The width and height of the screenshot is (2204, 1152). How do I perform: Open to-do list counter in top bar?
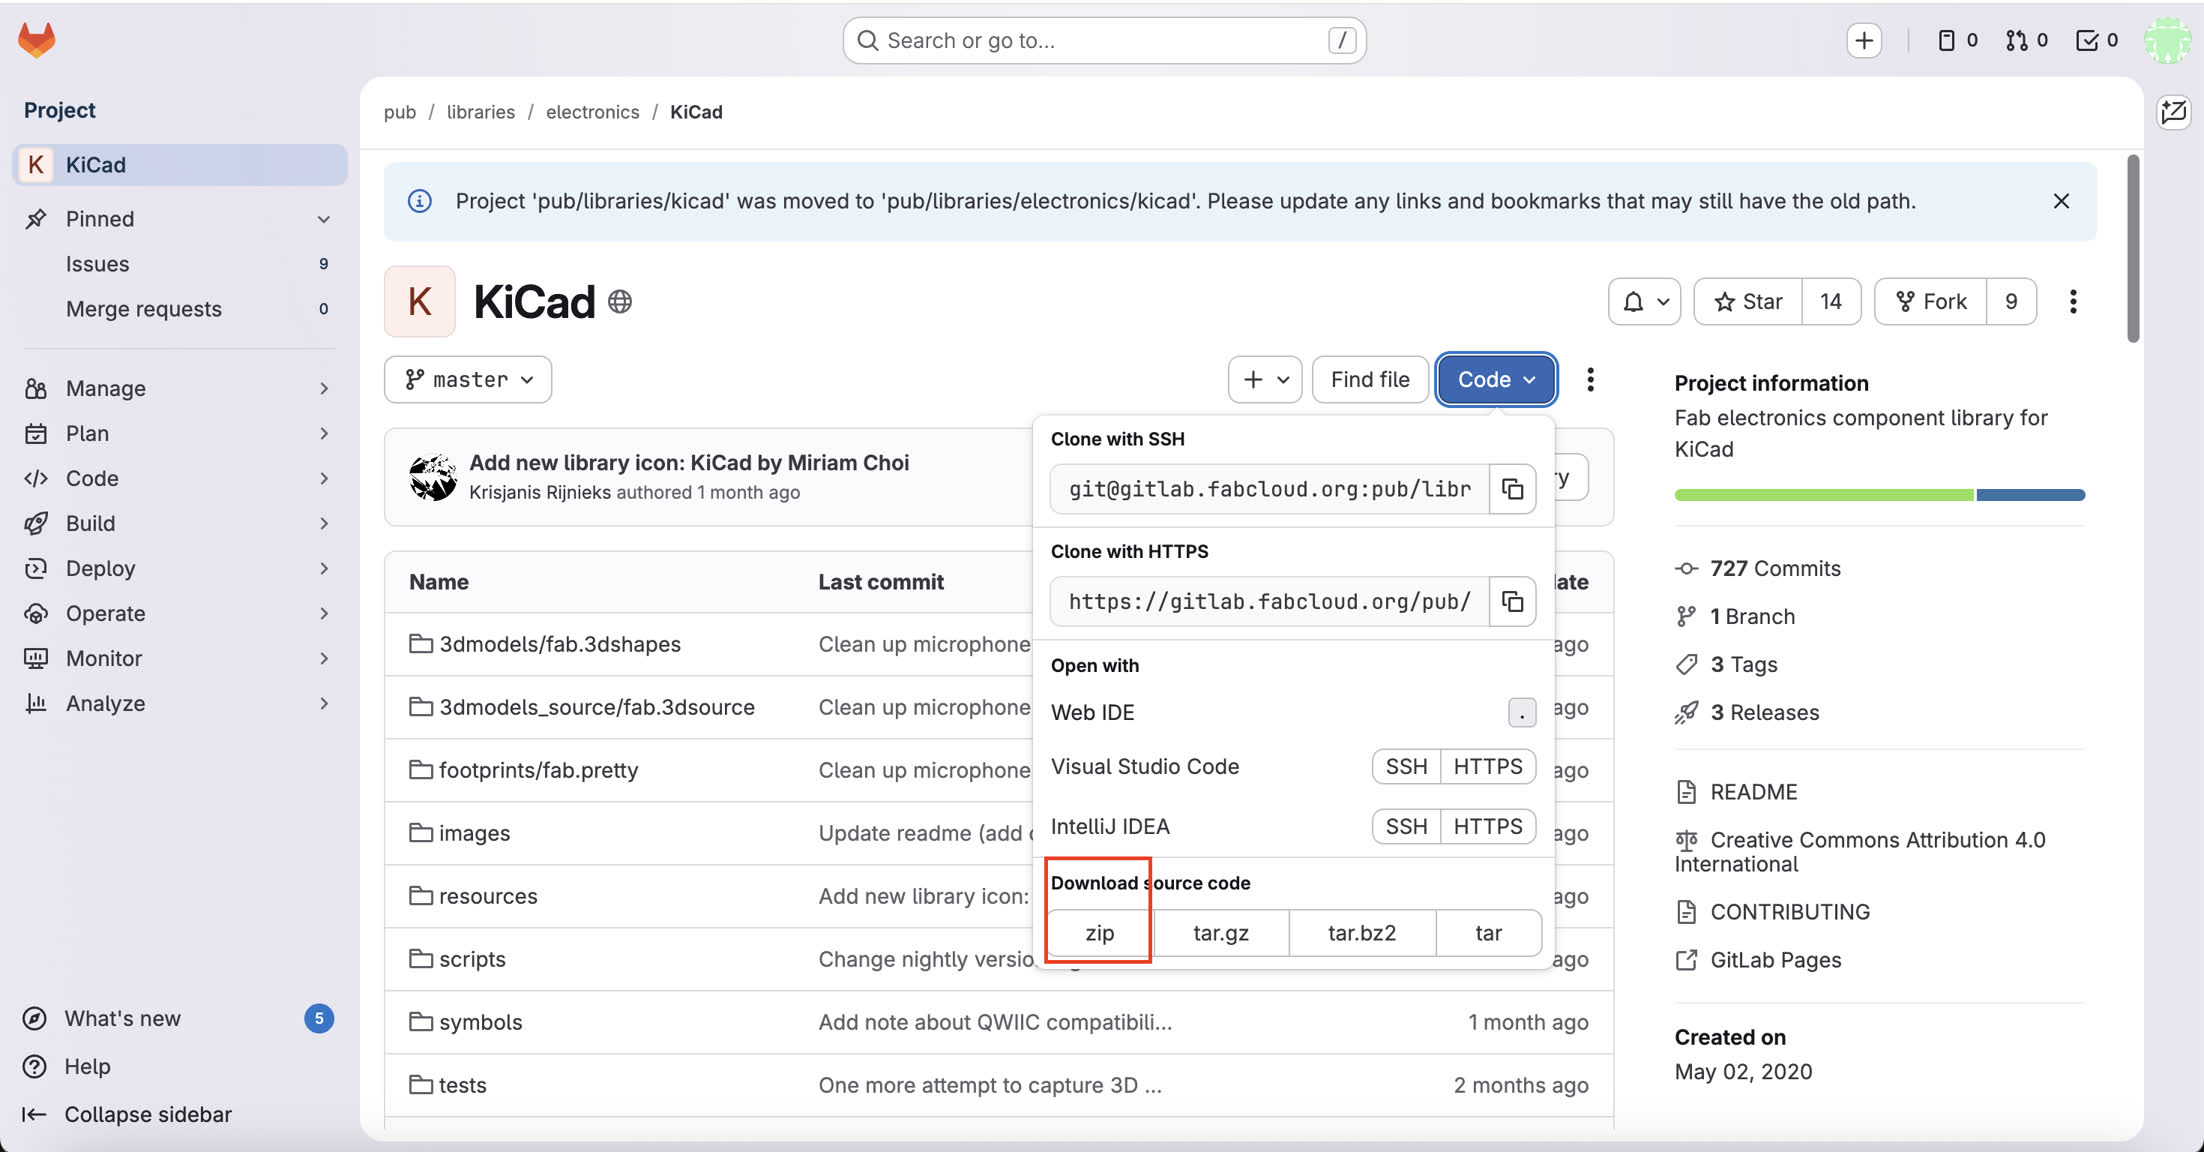point(2097,40)
